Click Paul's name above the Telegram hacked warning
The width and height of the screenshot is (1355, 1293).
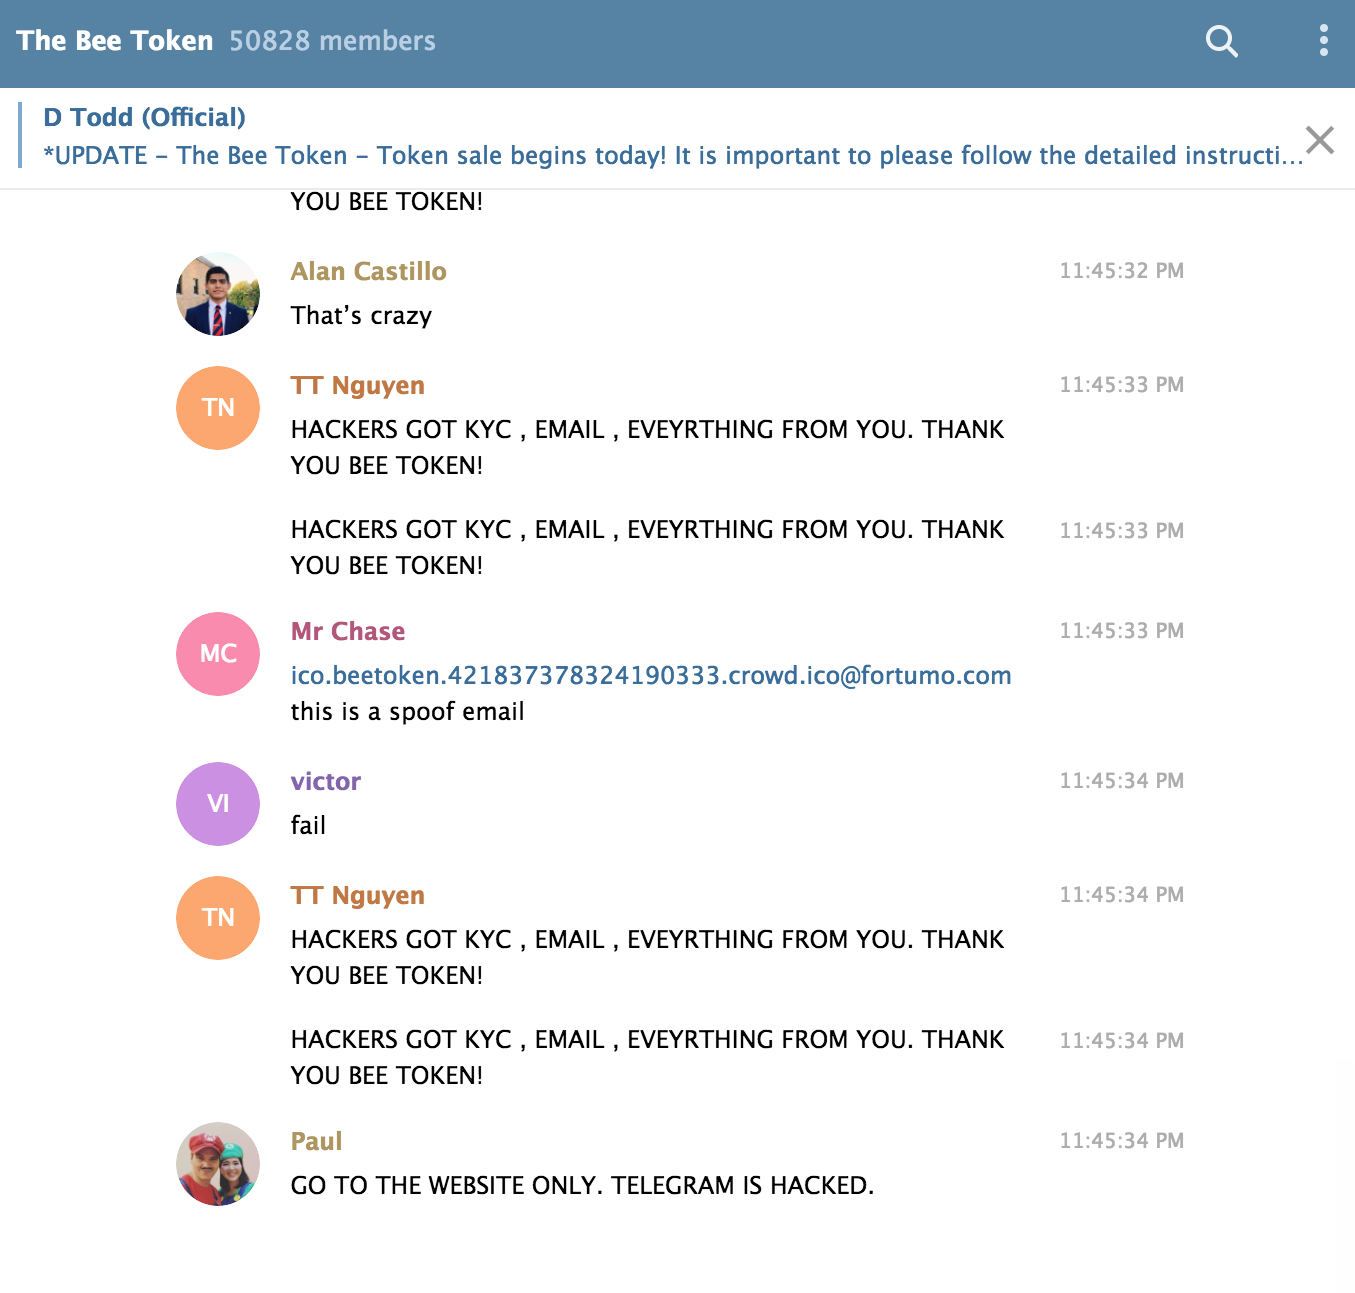pos(316,1140)
